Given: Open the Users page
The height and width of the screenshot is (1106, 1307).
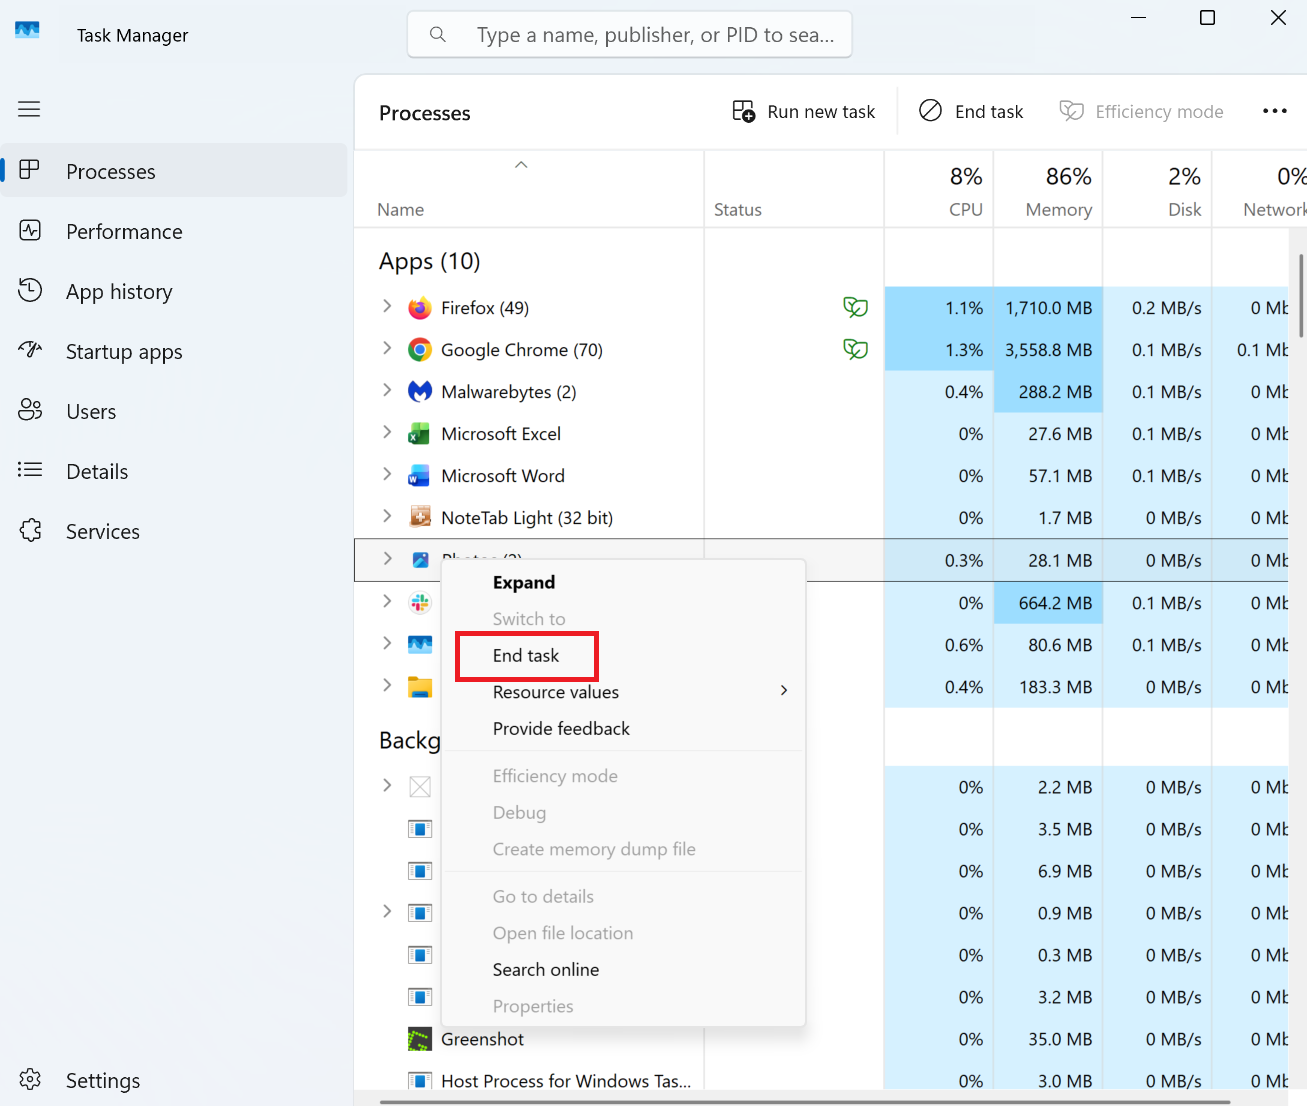Looking at the screenshot, I should pyautogui.click(x=174, y=411).
